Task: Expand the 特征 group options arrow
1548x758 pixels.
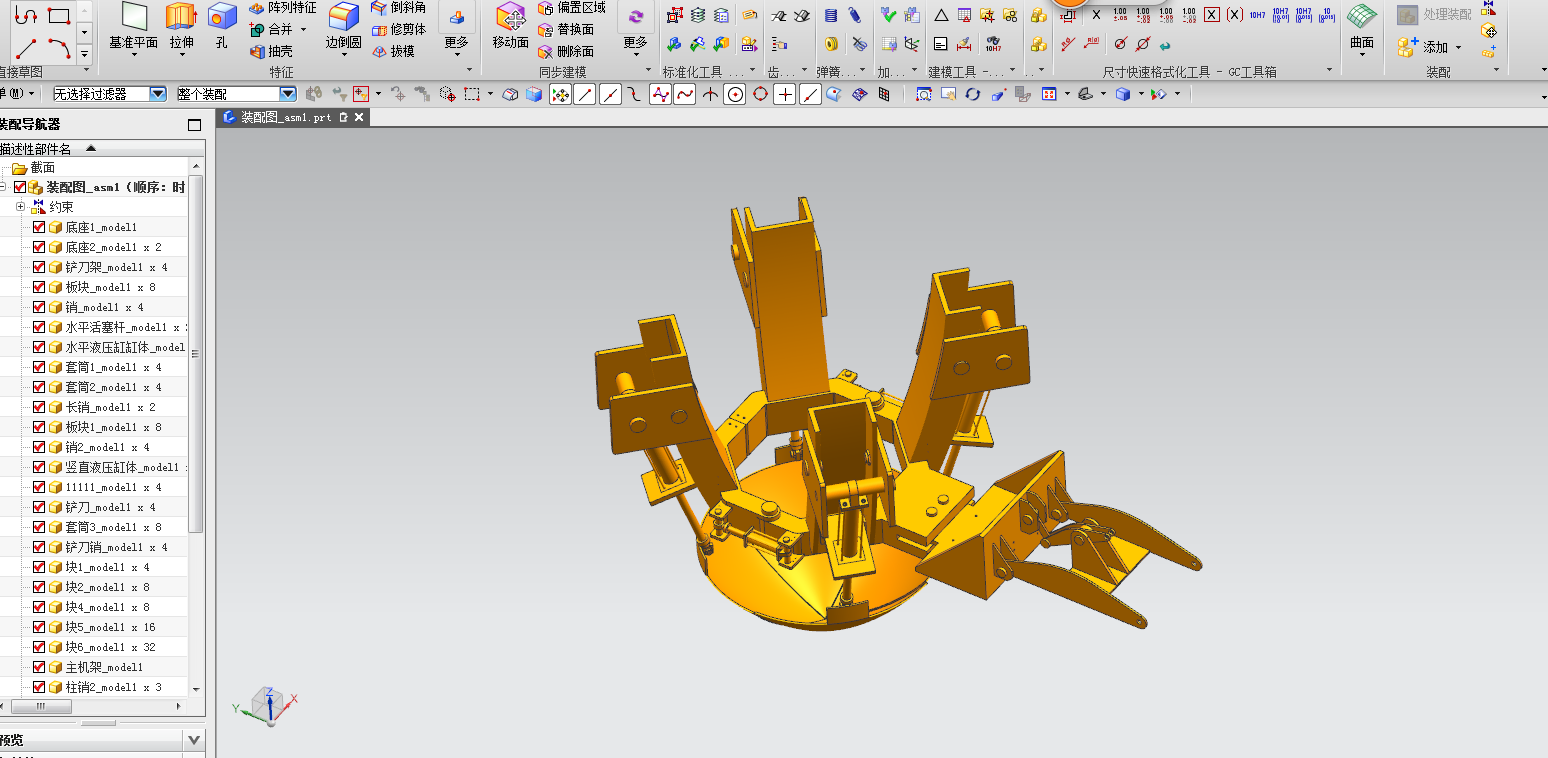Action: point(470,72)
